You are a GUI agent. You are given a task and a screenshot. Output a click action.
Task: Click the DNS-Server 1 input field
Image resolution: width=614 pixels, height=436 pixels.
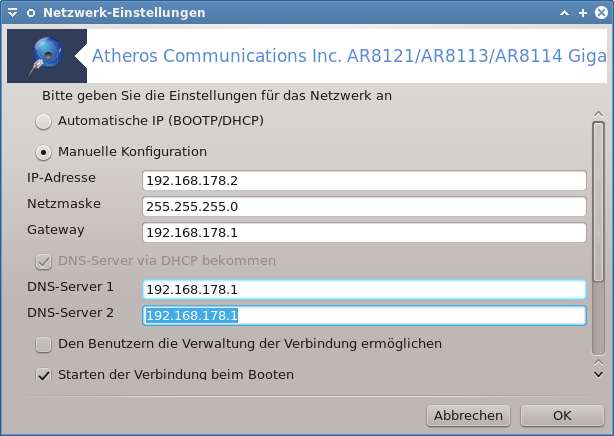tap(364, 289)
